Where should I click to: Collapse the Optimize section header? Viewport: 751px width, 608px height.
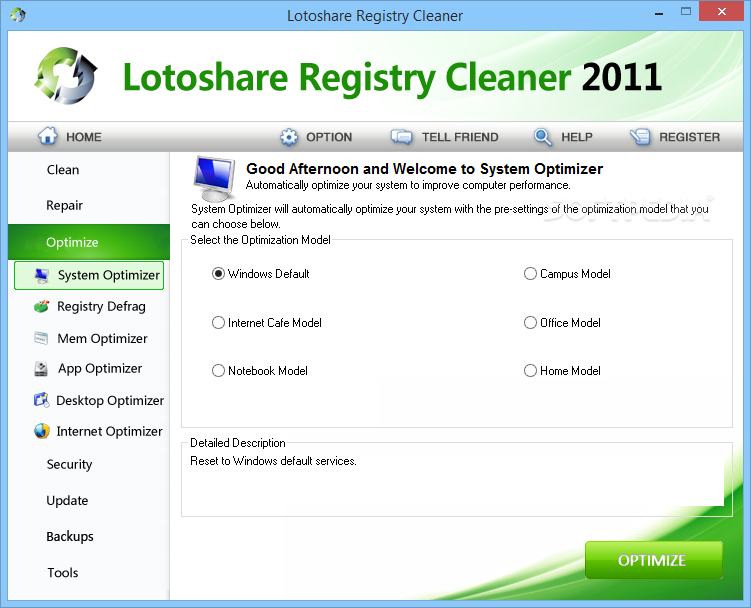pyautogui.click(x=89, y=242)
